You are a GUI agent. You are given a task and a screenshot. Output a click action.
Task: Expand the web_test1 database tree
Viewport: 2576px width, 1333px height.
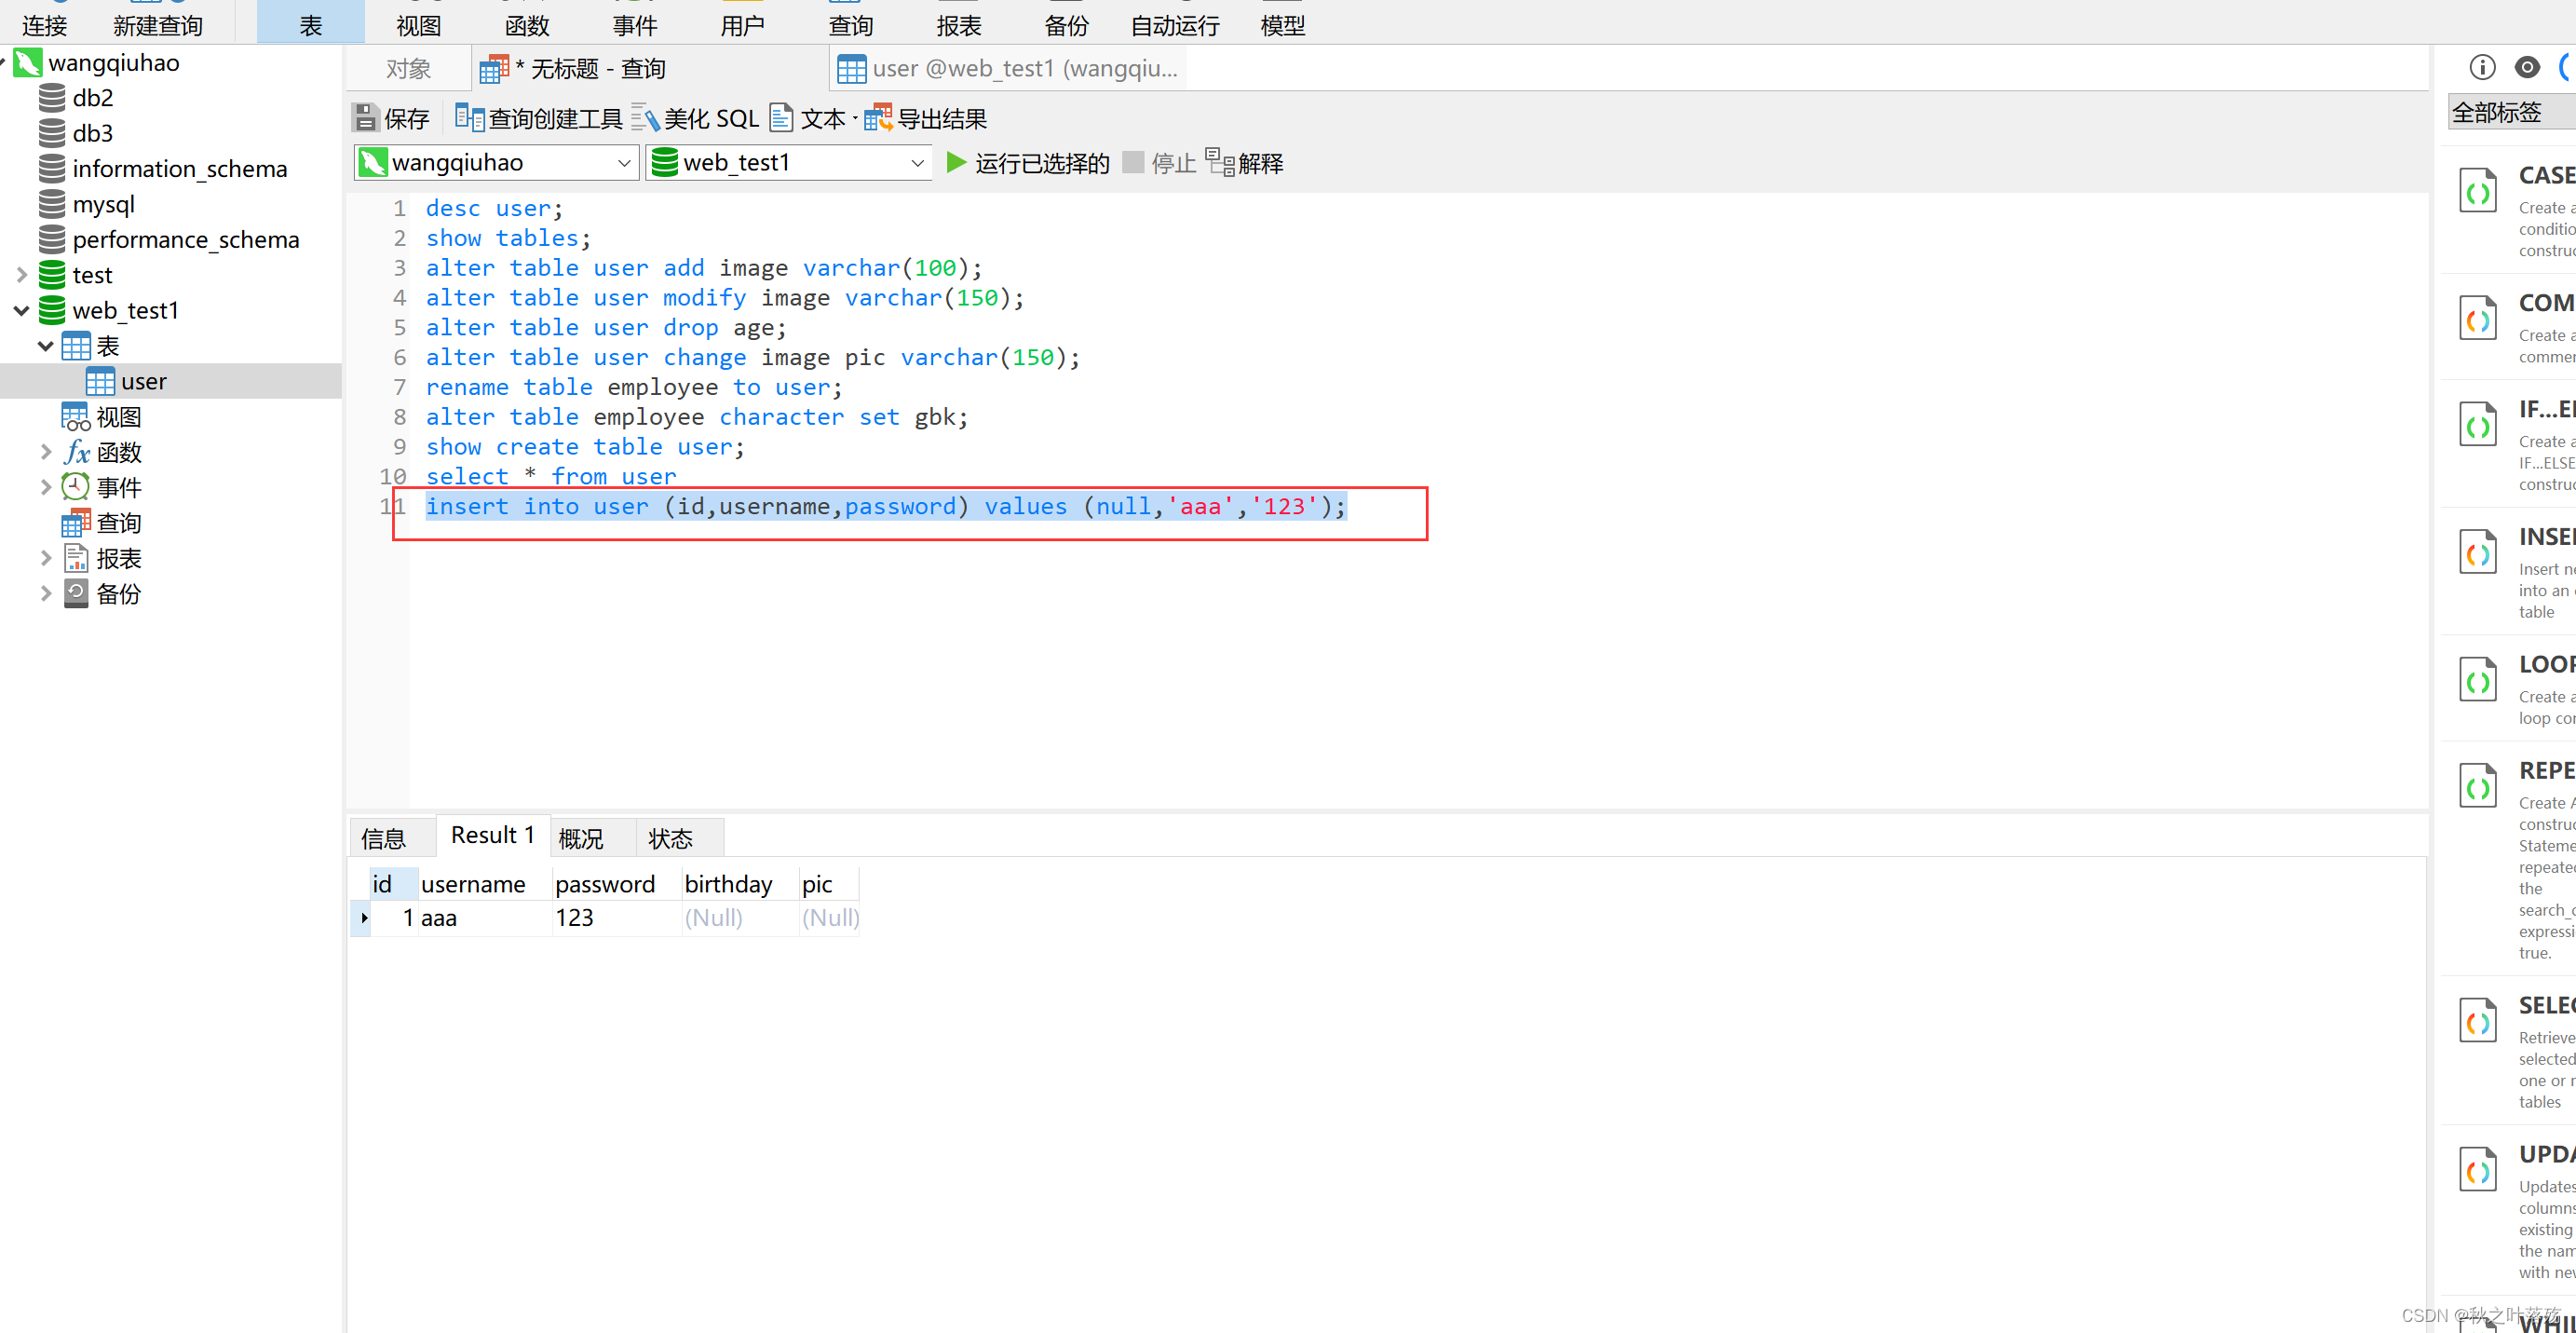click(17, 309)
